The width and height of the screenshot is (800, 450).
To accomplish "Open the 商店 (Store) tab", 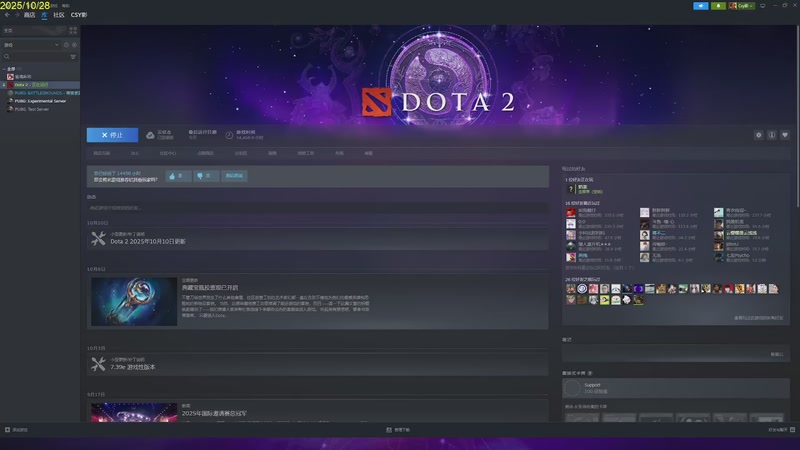I will pos(30,15).
